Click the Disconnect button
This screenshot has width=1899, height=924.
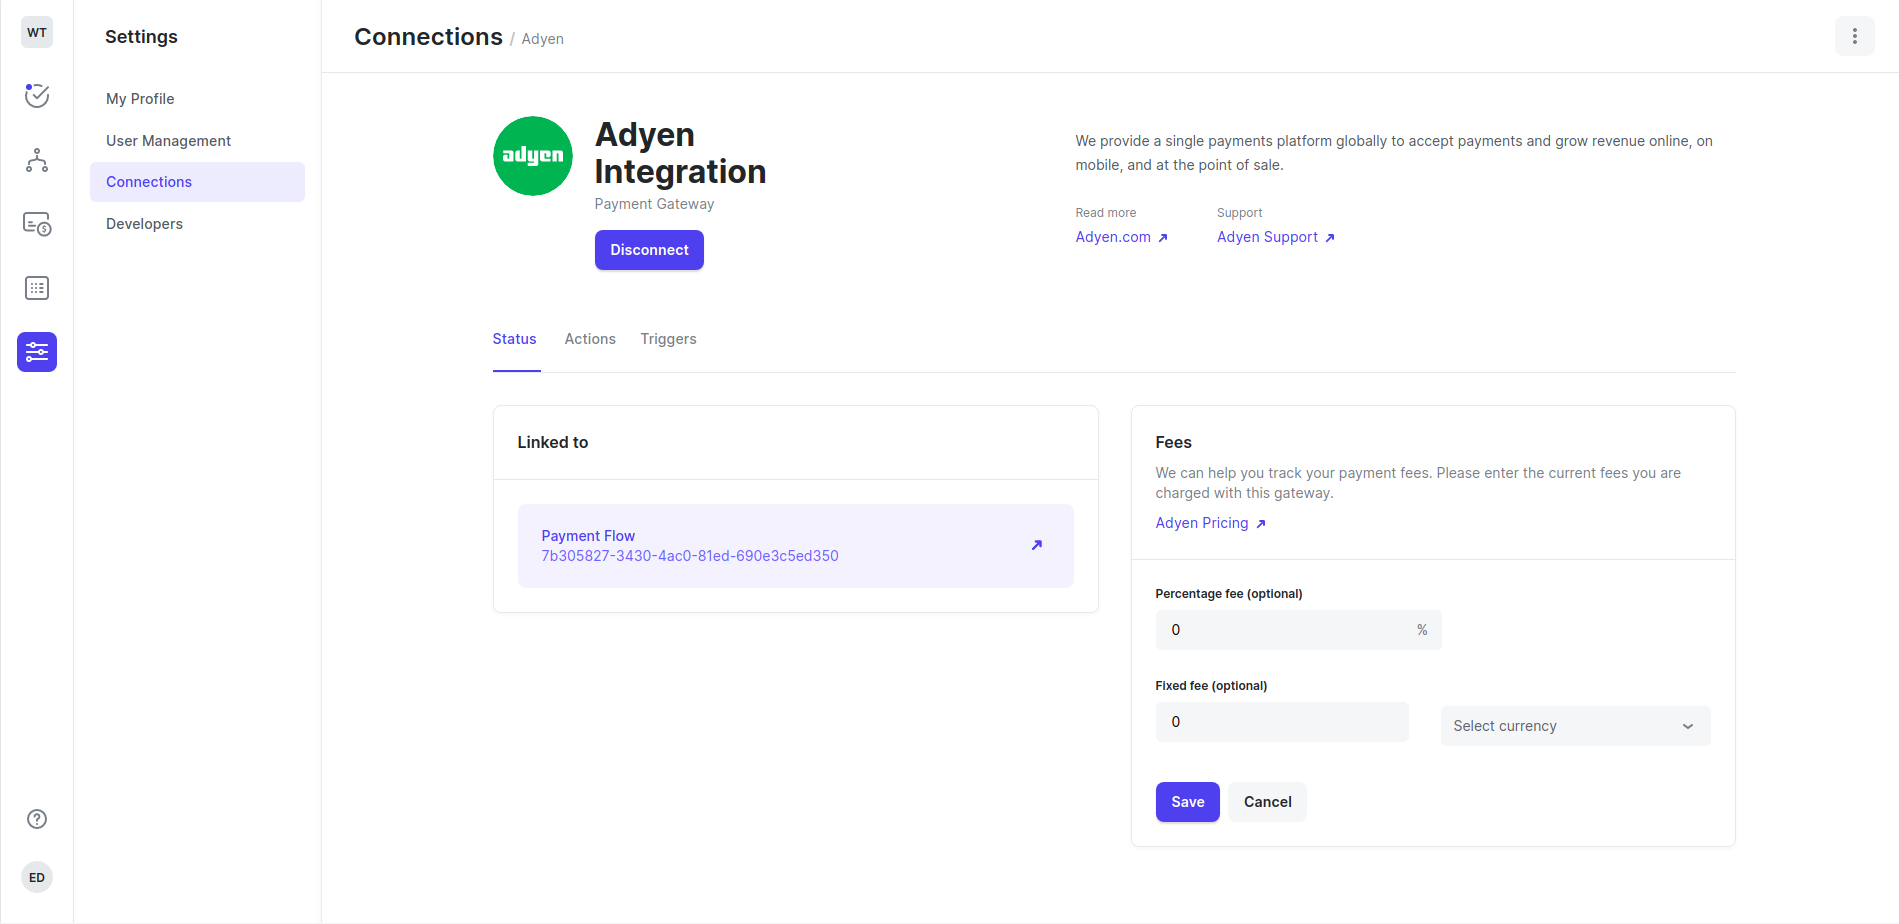click(x=648, y=249)
